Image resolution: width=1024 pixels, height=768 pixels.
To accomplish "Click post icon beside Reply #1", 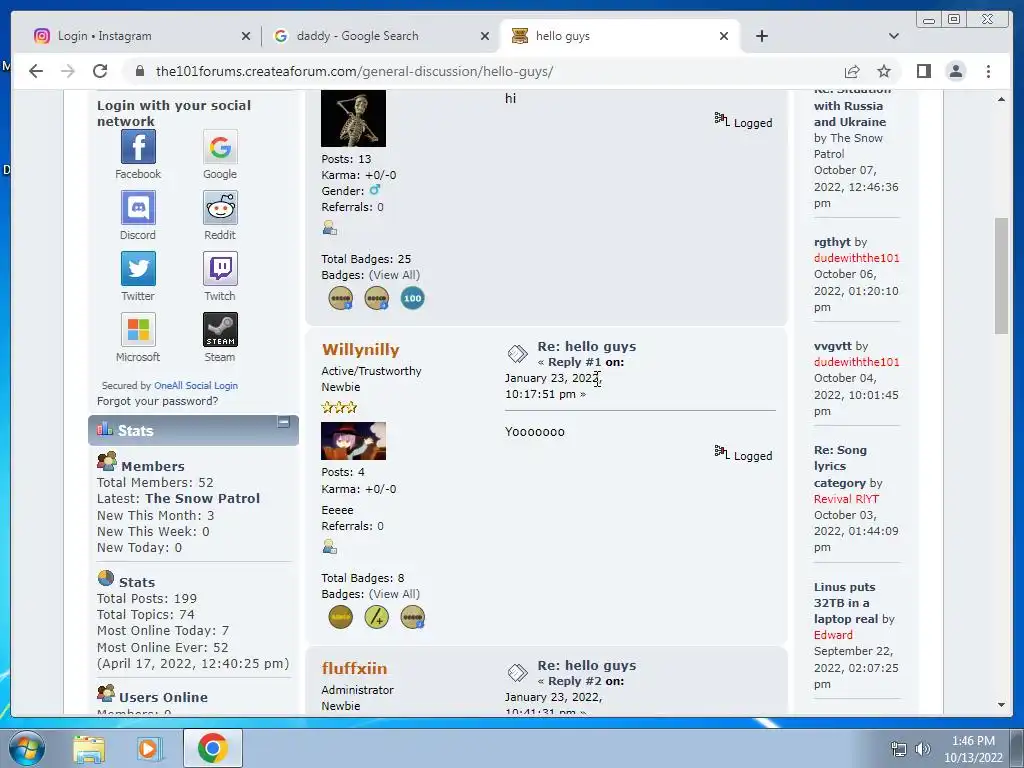I will pos(517,353).
